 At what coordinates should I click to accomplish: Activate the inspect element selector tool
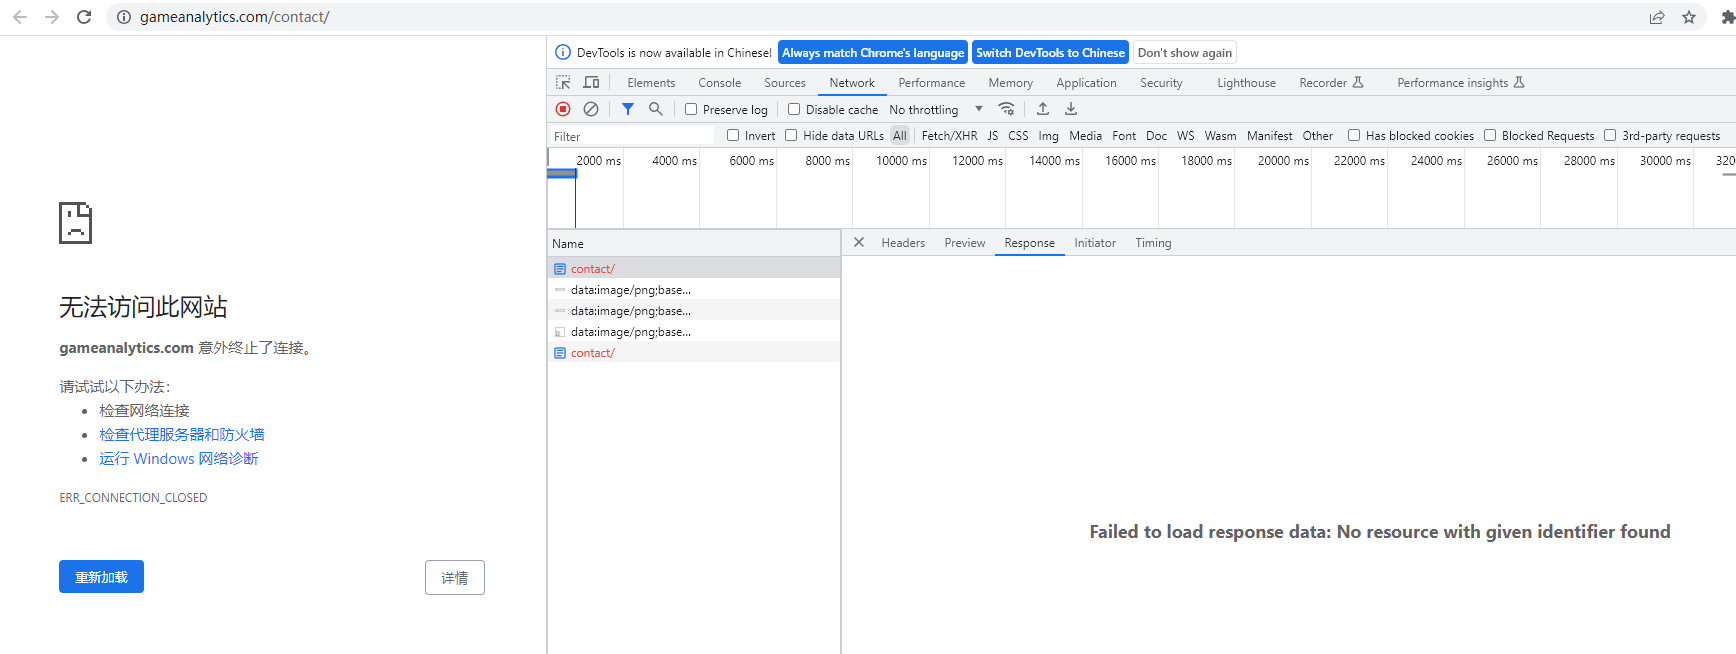(x=563, y=82)
